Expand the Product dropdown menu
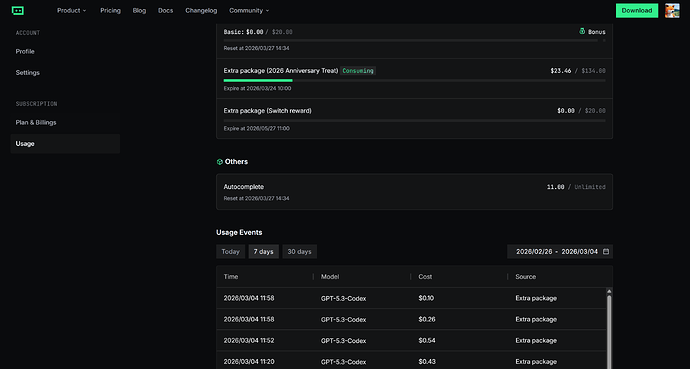690x369 pixels. [x=72, y=11]
